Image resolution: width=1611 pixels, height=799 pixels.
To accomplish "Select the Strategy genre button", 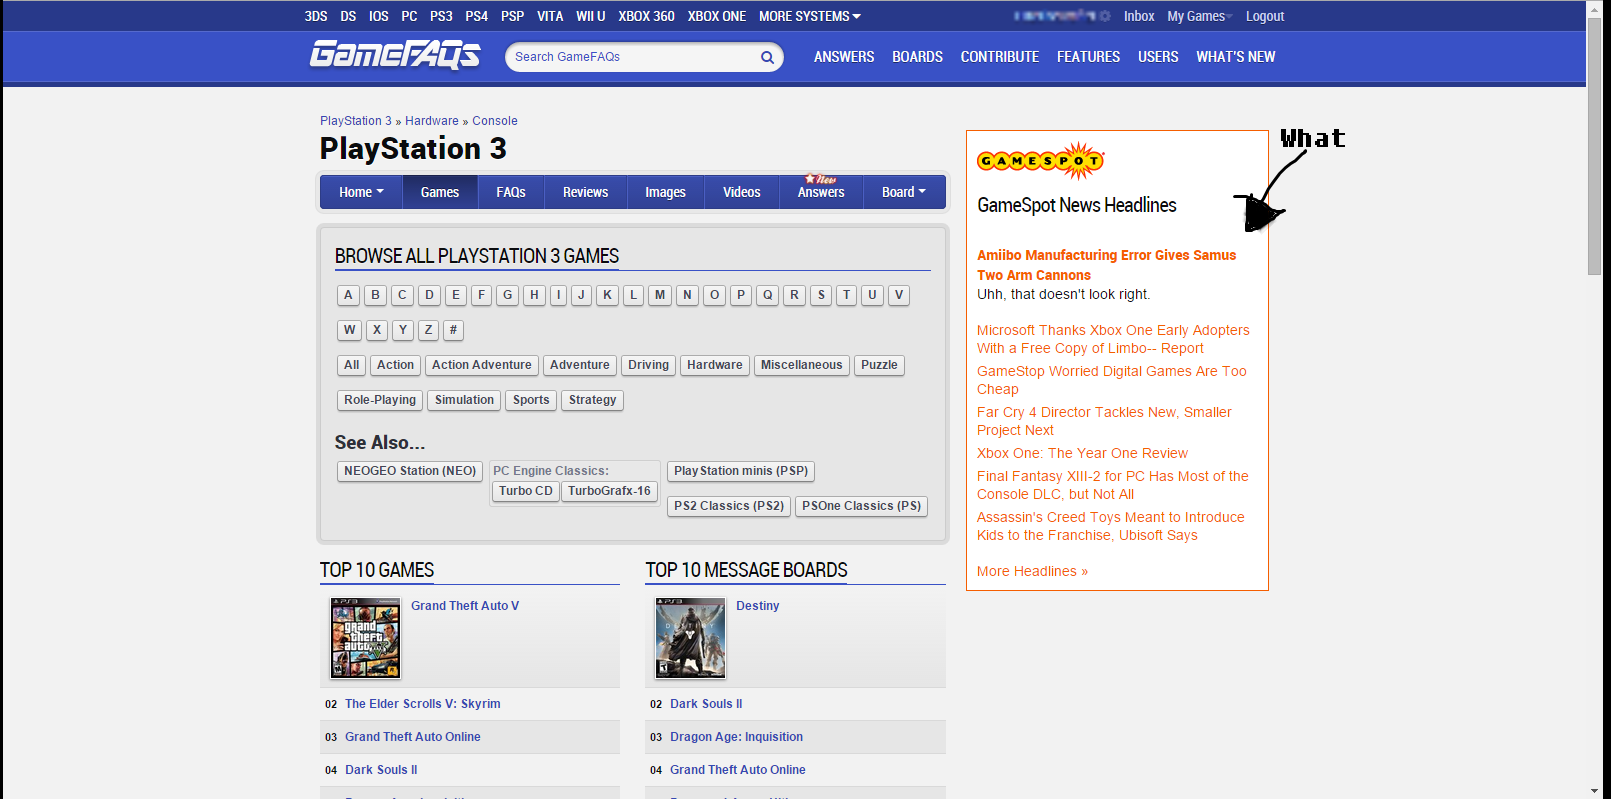I will coord(593,400).
